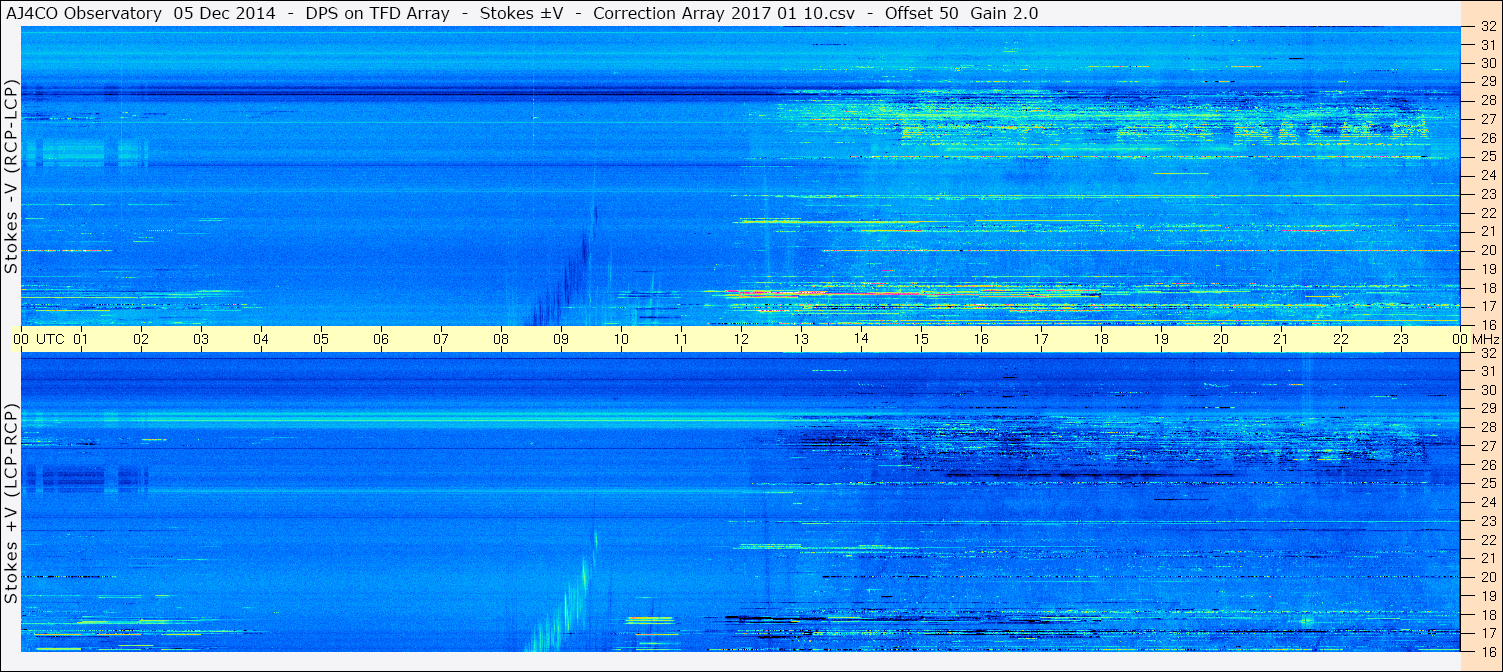Screen dimensions: 1503x672
Task: Pick the 26 MHz label of the upper panel
Action: (x=1487, y=138)
